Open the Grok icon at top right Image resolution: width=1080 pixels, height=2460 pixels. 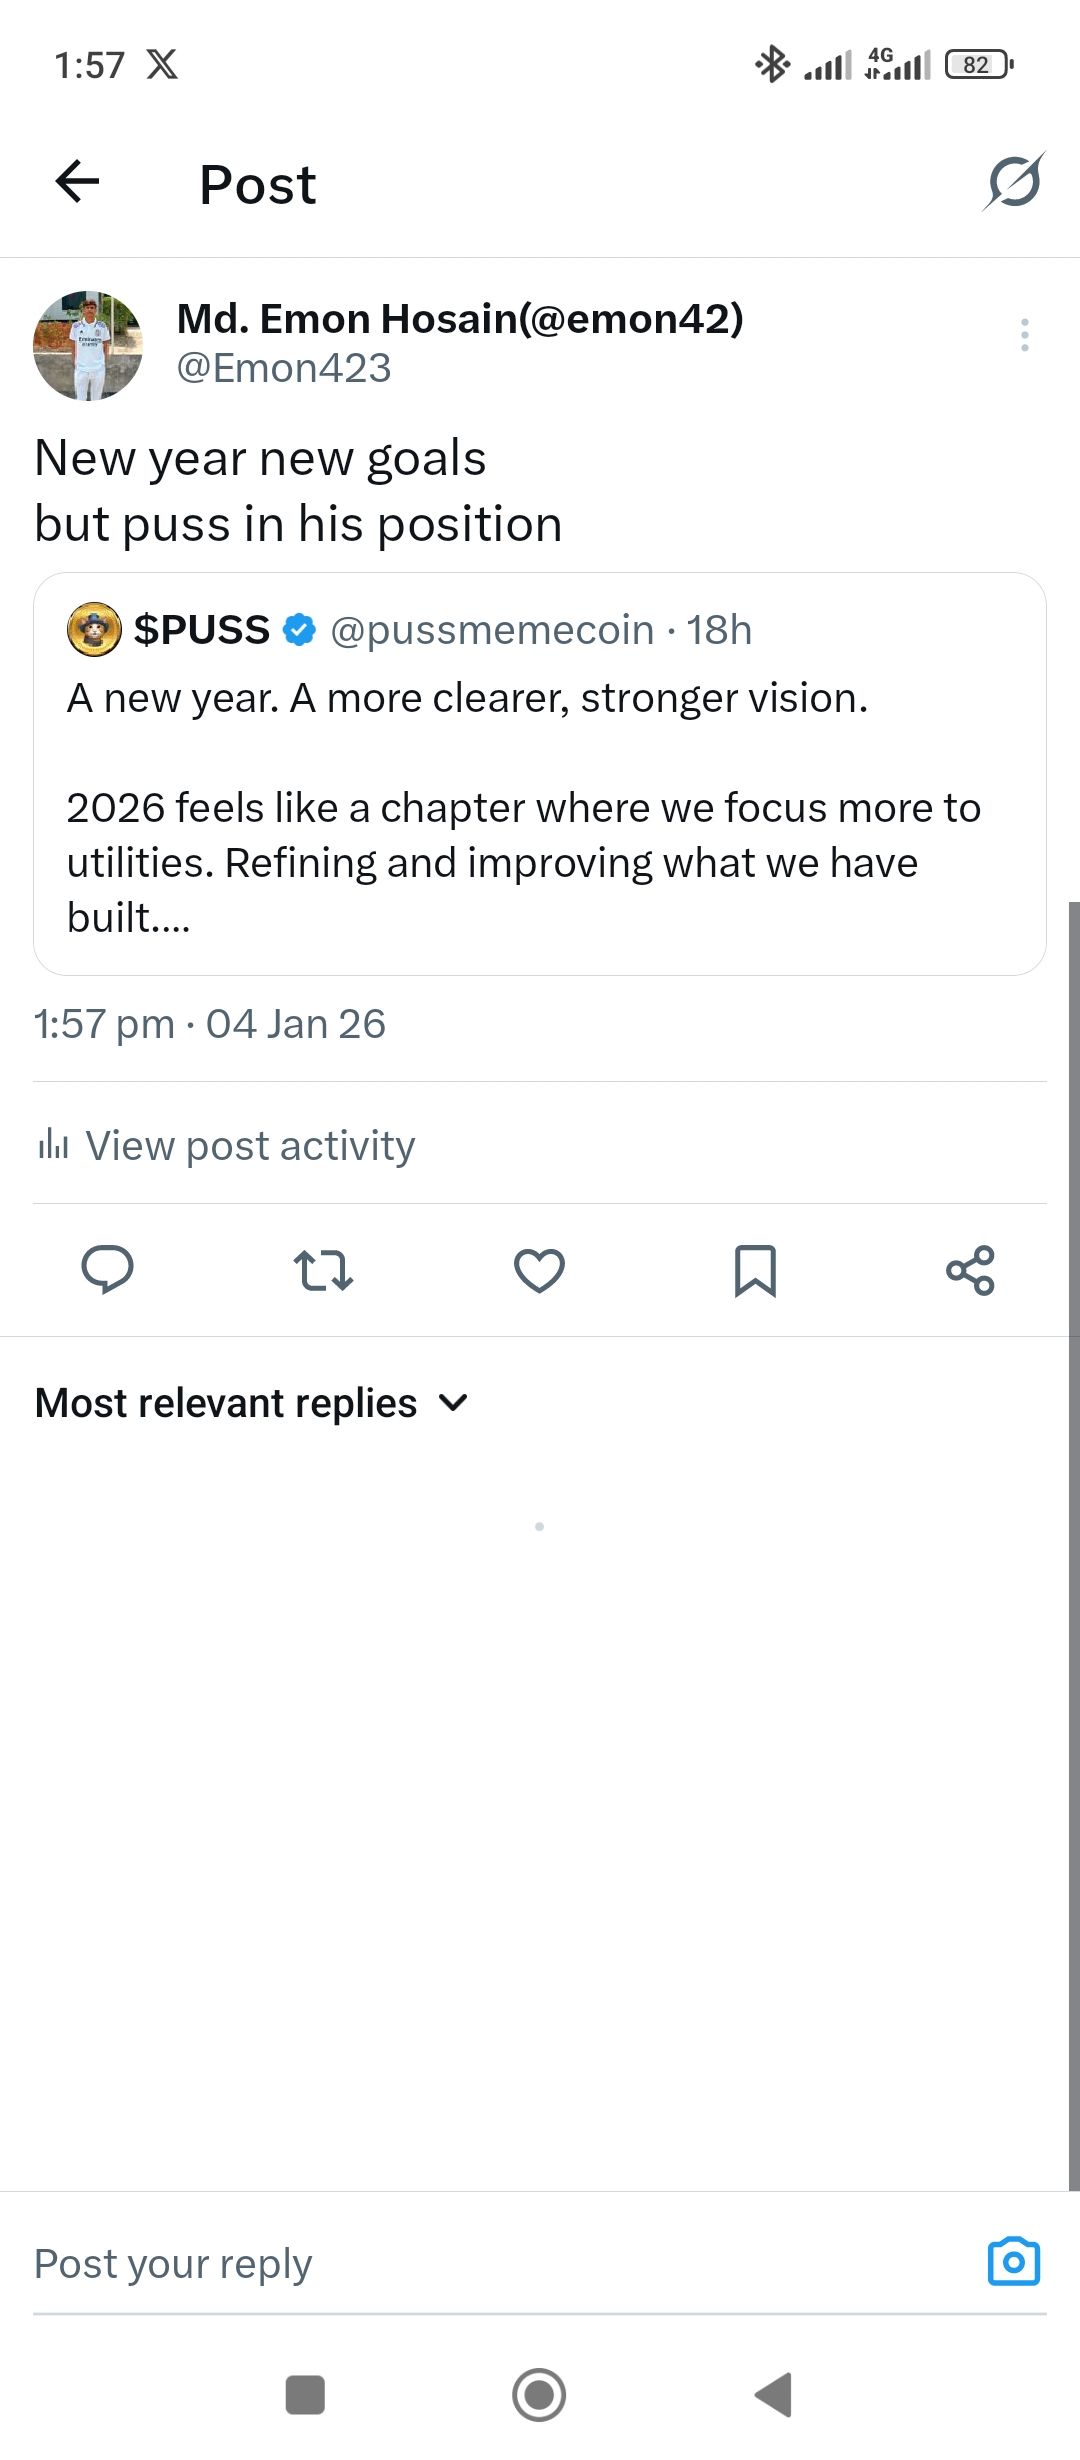pos(1013,182)
